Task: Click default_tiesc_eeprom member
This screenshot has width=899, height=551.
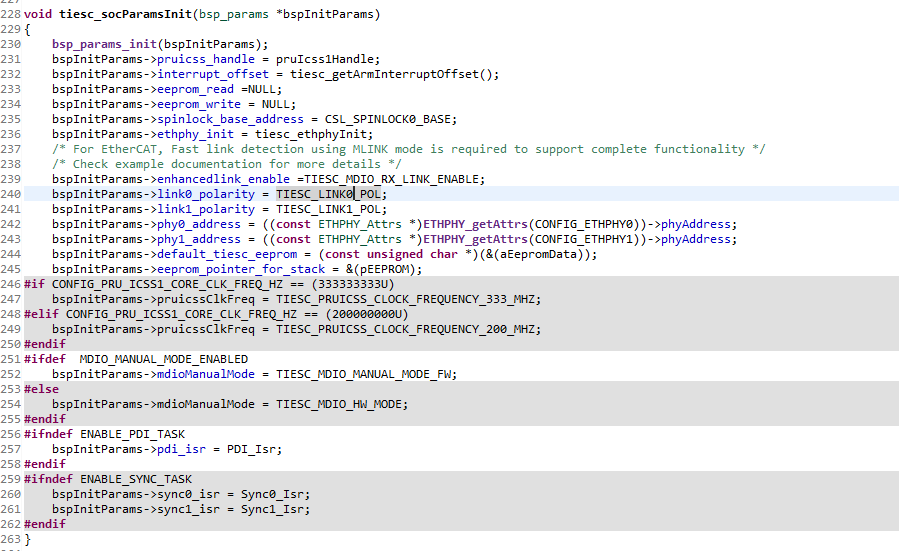Action: coord(227,254)
